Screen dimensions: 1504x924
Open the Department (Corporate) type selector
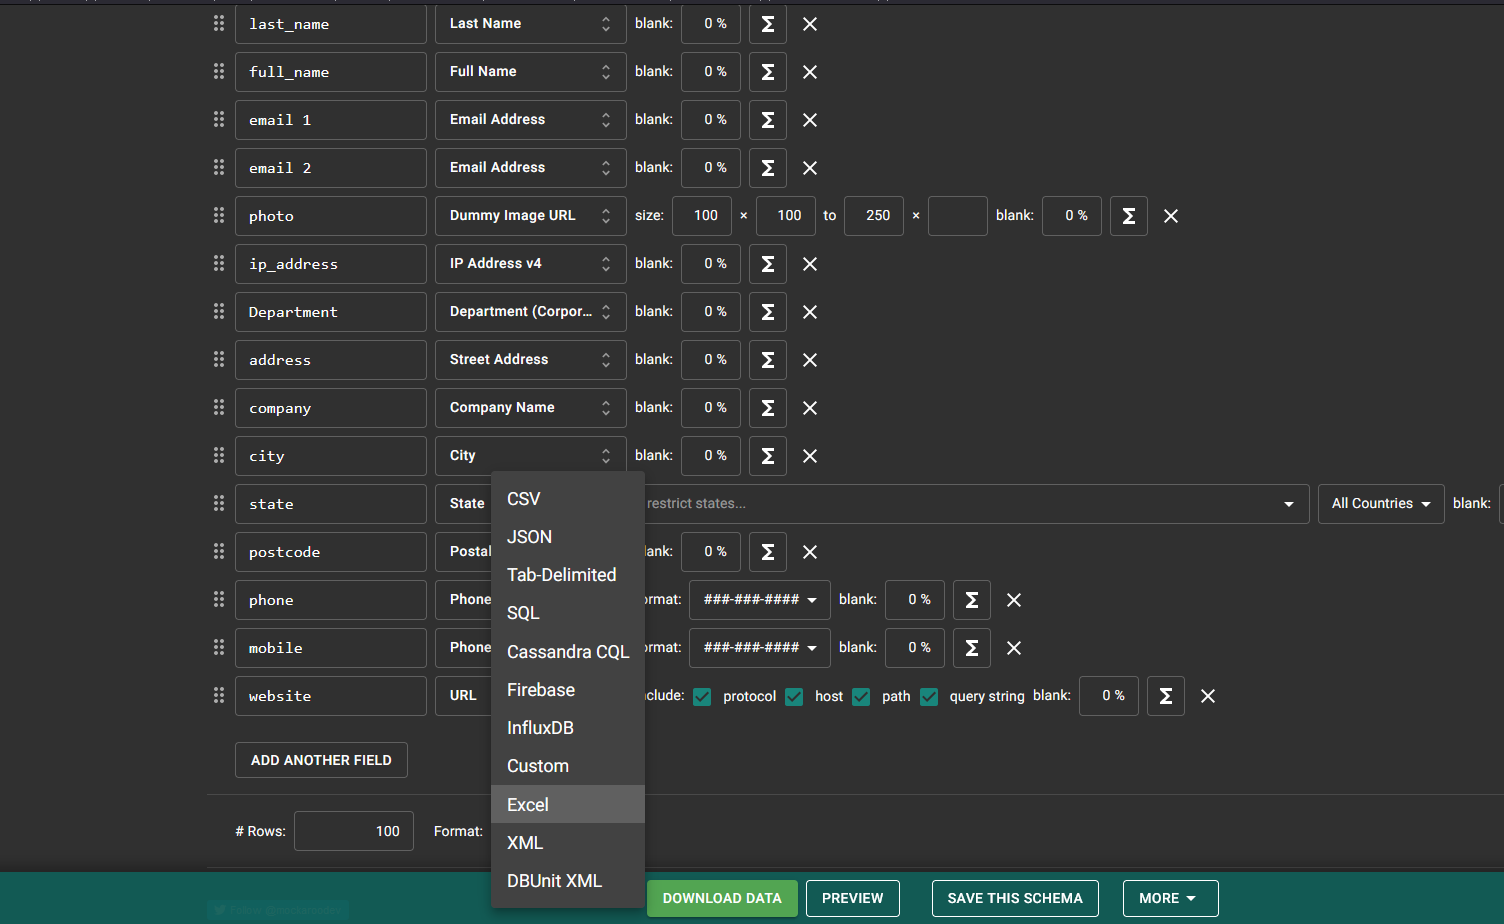click(x=531, y=312)
